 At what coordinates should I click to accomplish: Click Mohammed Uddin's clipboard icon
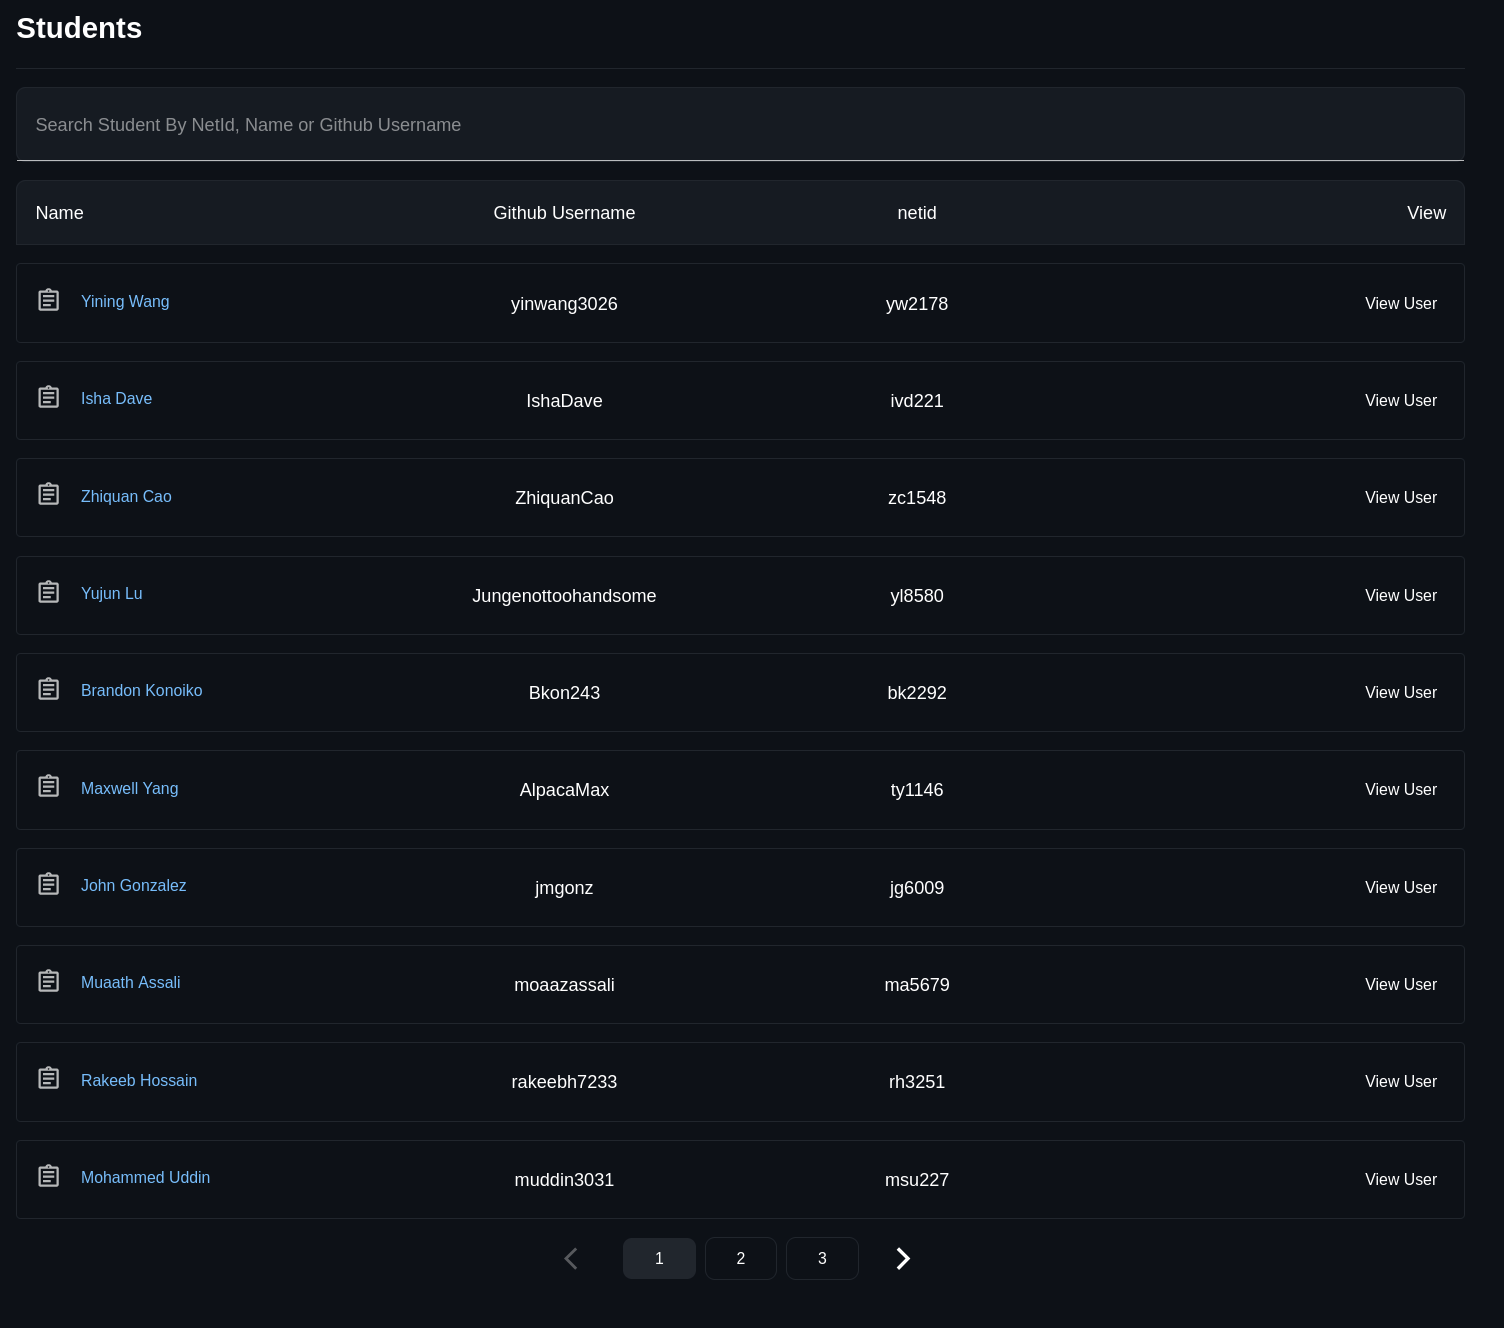pos(49,1175)
